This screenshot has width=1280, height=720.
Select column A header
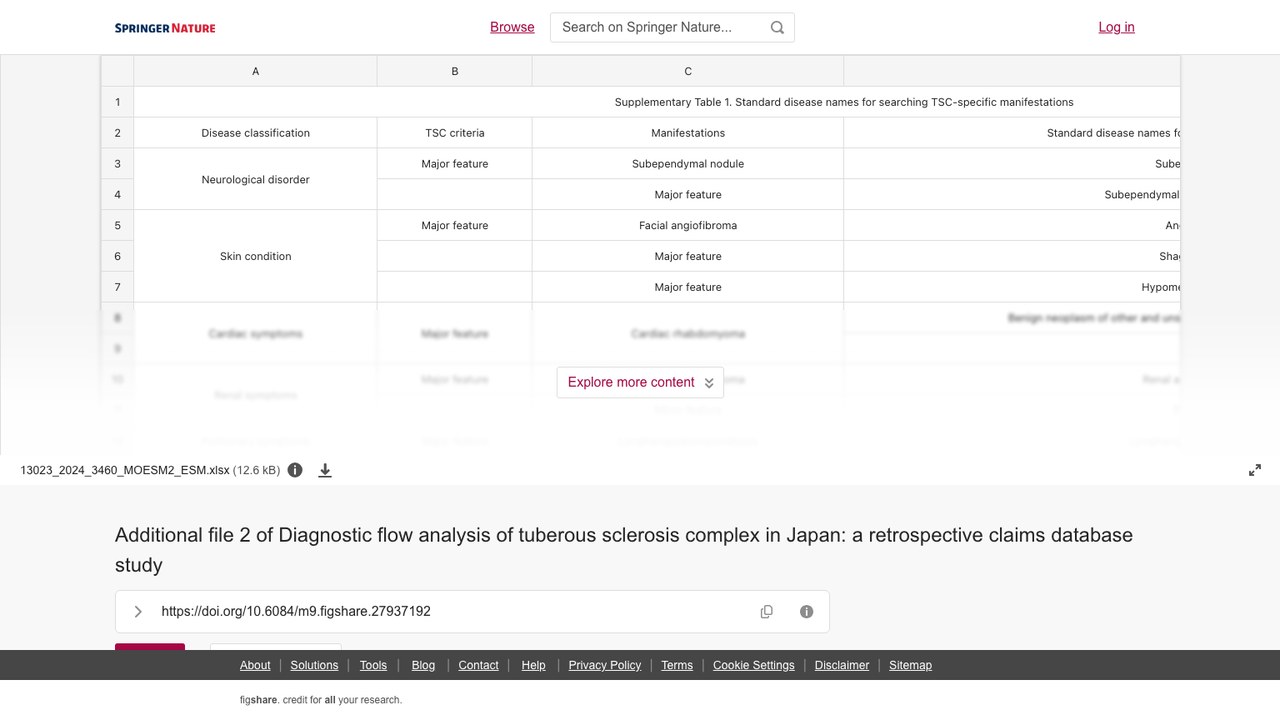(255, 71)
